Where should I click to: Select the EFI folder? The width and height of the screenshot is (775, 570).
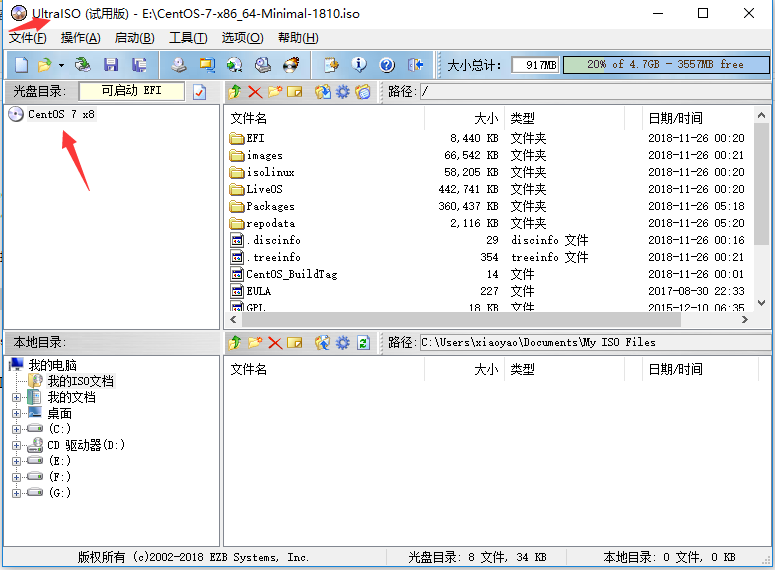coord(256,138)
